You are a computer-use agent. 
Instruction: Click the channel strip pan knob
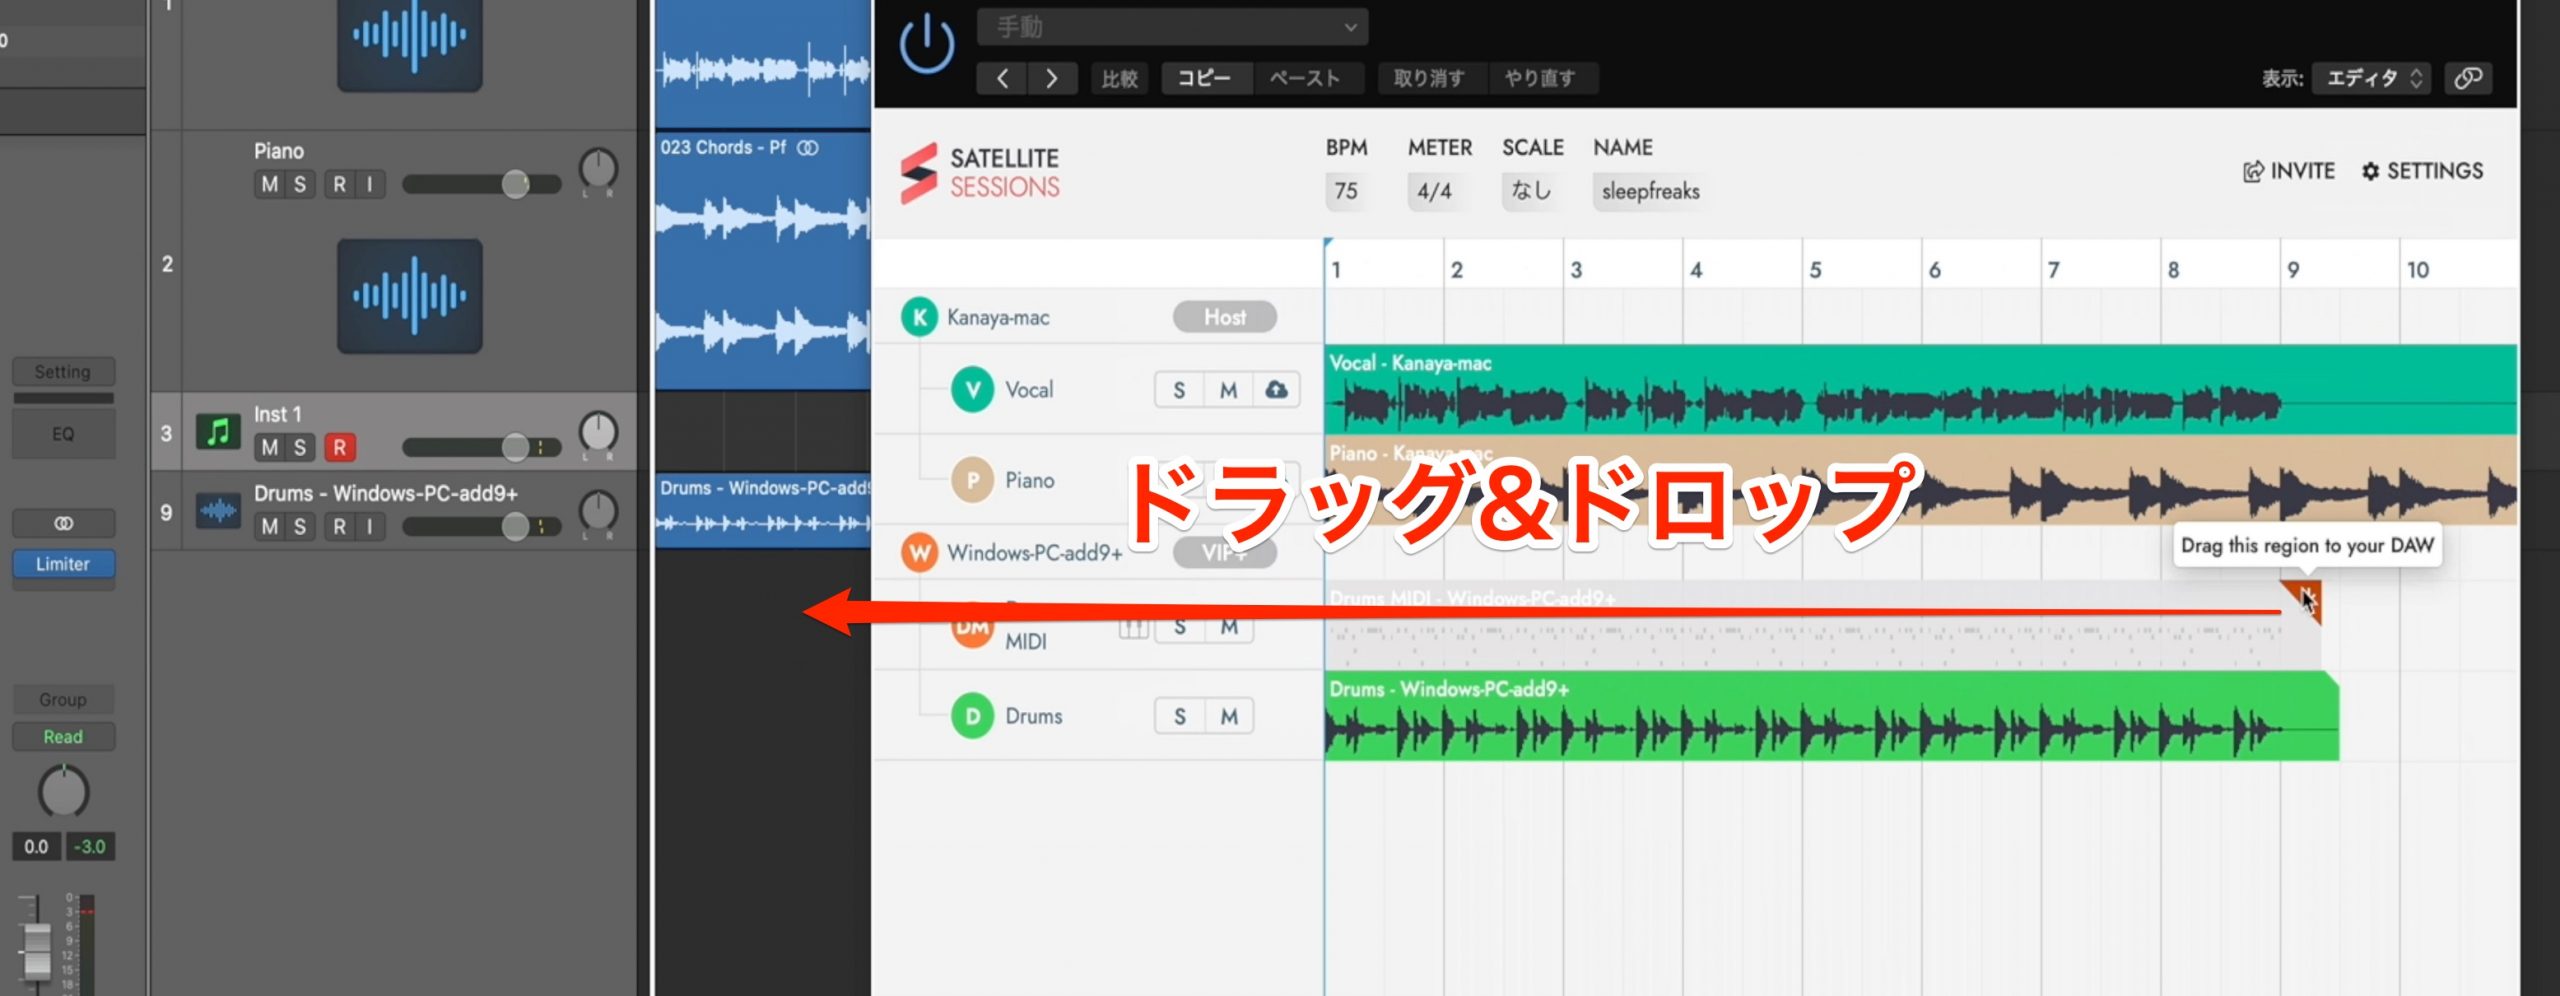click(x=63, y=792)
